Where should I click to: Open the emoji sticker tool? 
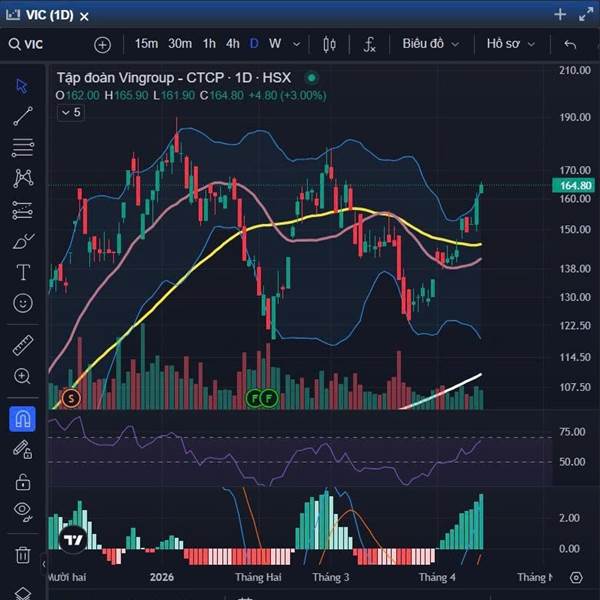click(x=23, y=303)
